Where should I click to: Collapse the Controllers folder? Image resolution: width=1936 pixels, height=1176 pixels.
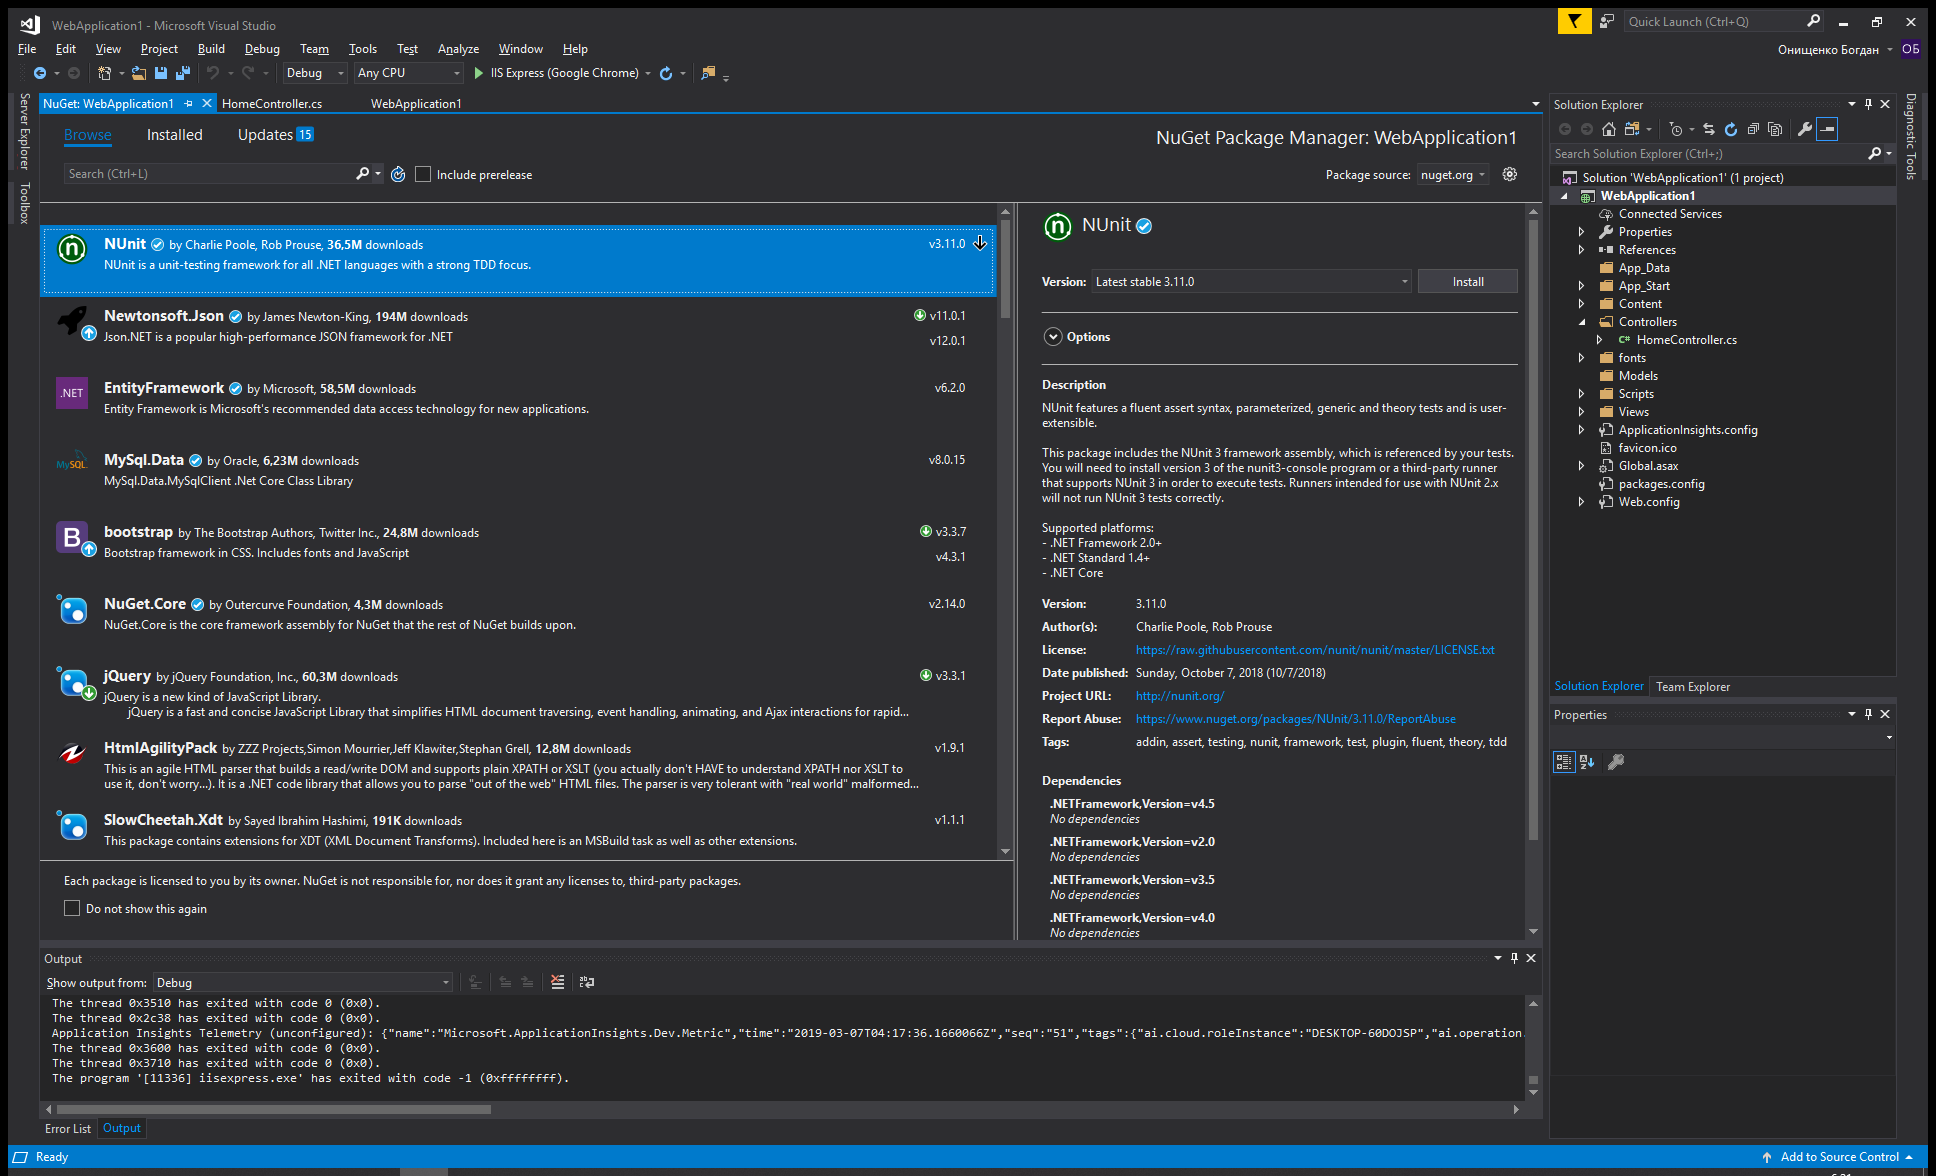[1581, 322]
